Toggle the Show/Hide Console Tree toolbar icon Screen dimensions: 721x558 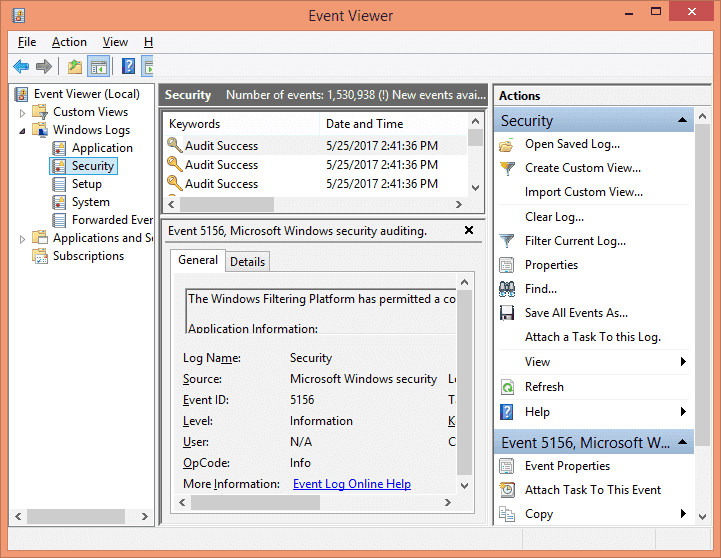[98, 67]
